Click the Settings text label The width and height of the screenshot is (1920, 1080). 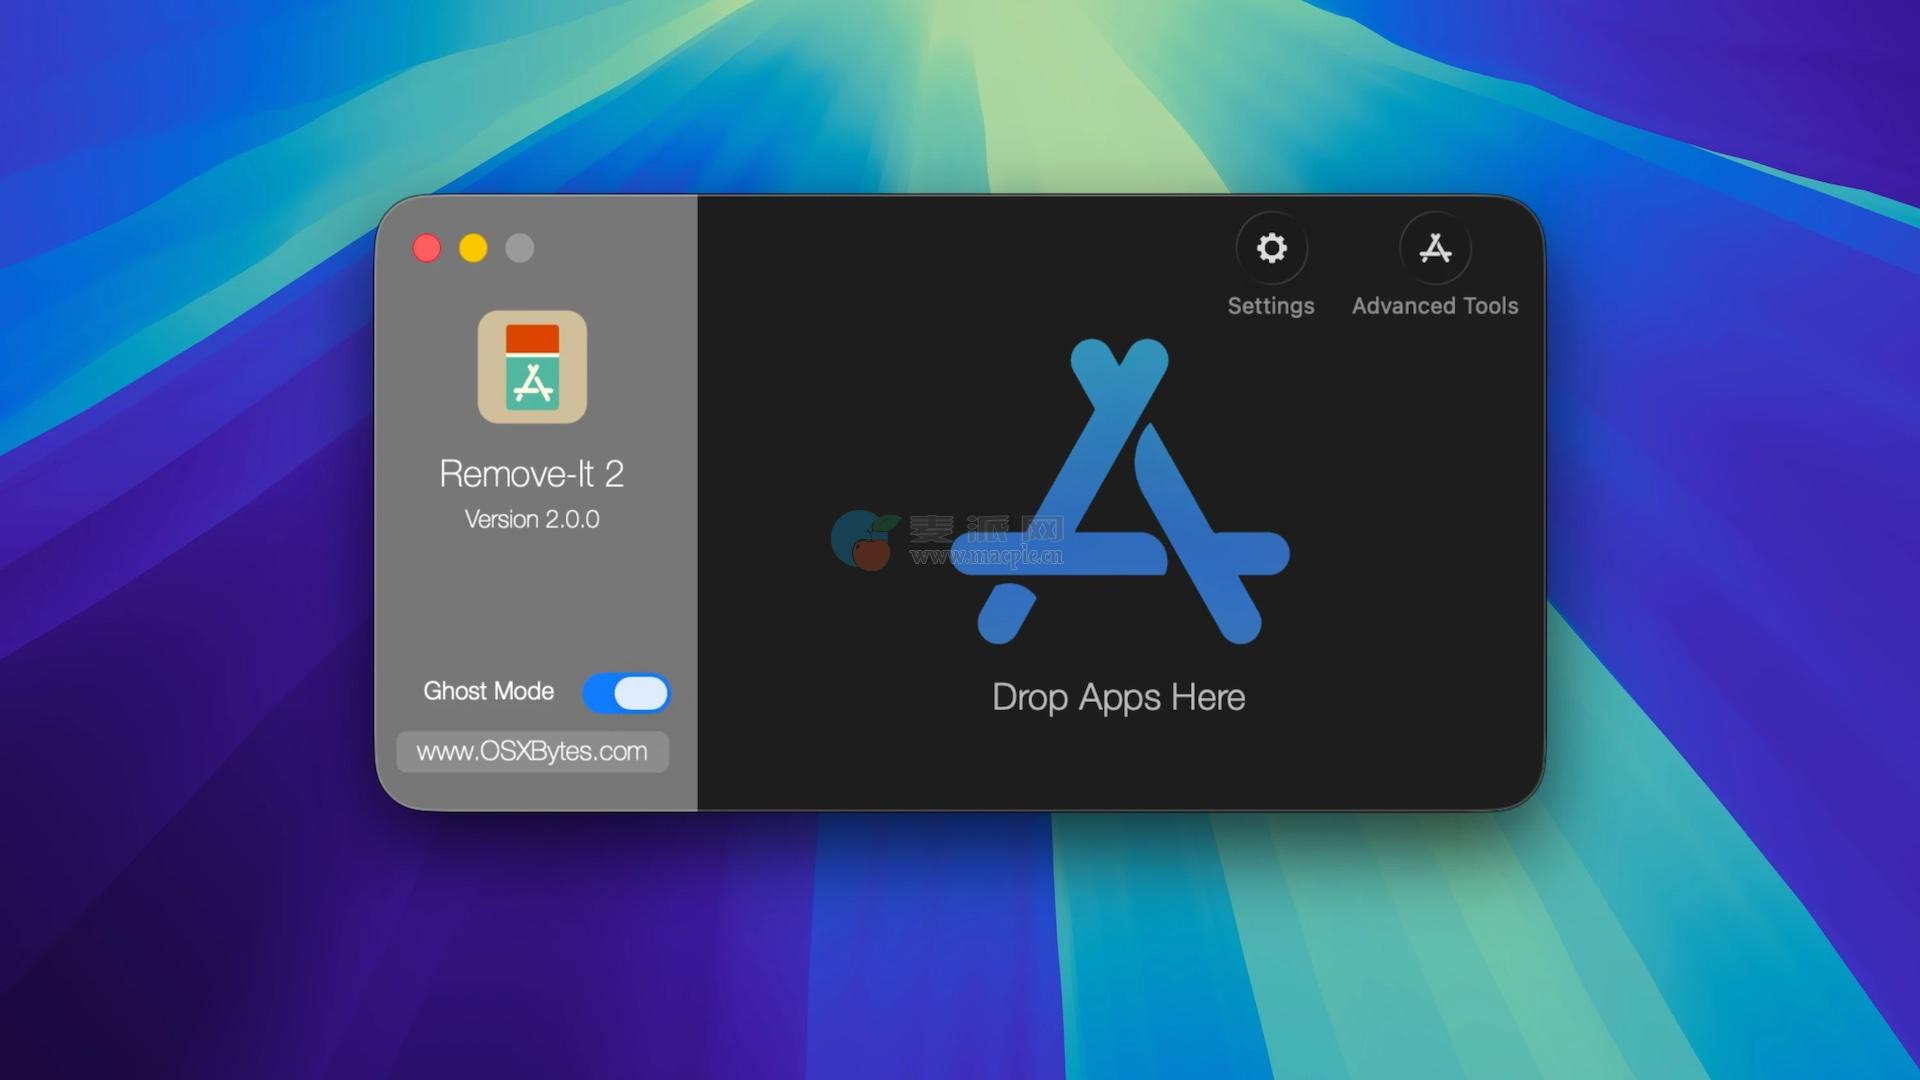[1271, 306]
